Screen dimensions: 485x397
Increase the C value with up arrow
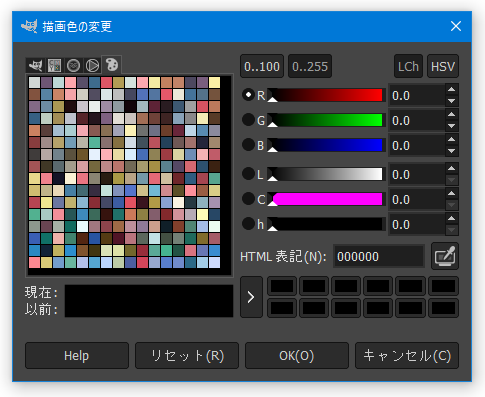pos(452,193)
